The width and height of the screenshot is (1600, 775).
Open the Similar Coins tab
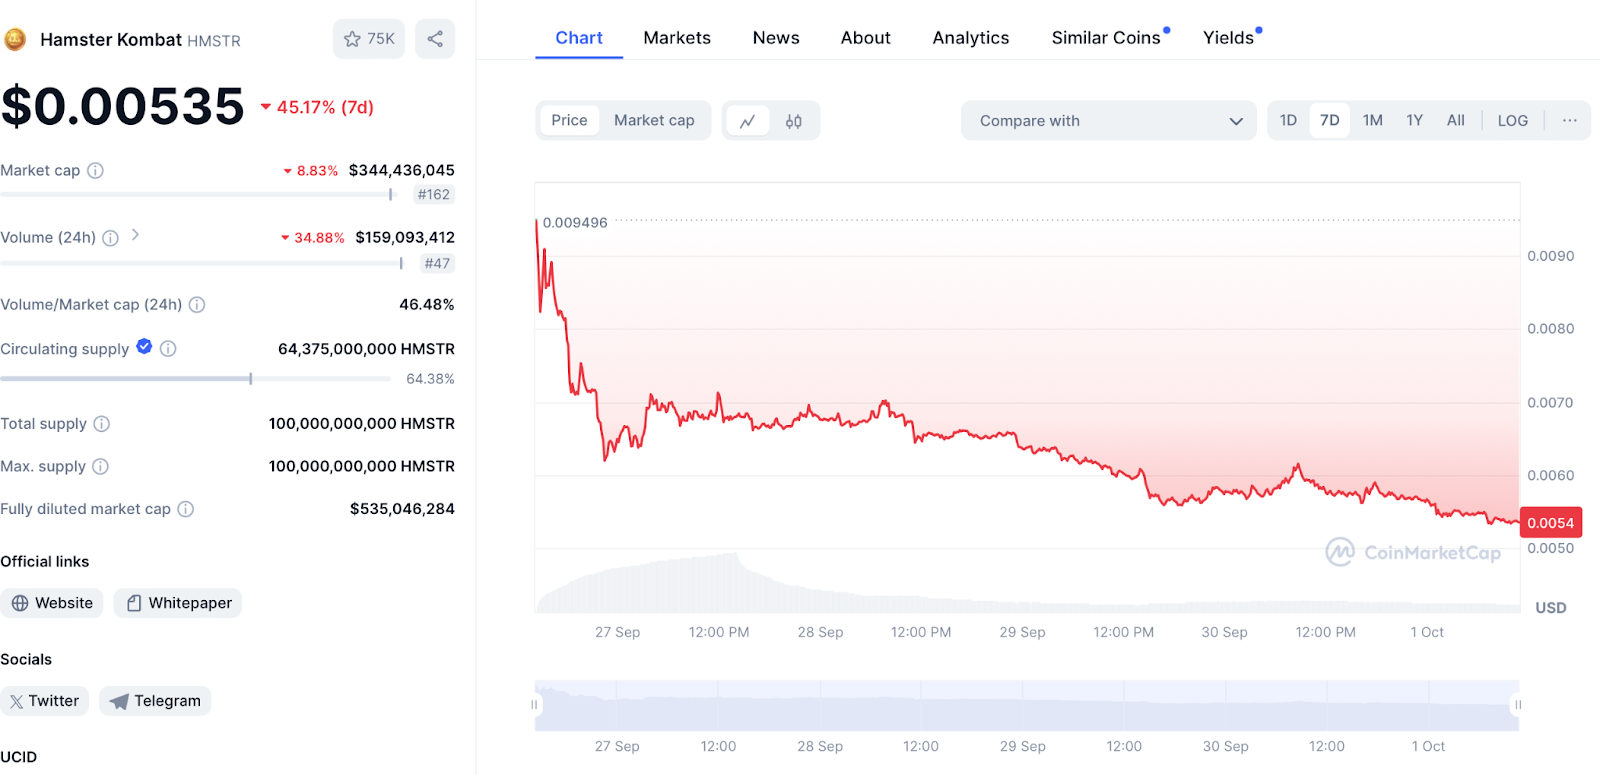1106,38
